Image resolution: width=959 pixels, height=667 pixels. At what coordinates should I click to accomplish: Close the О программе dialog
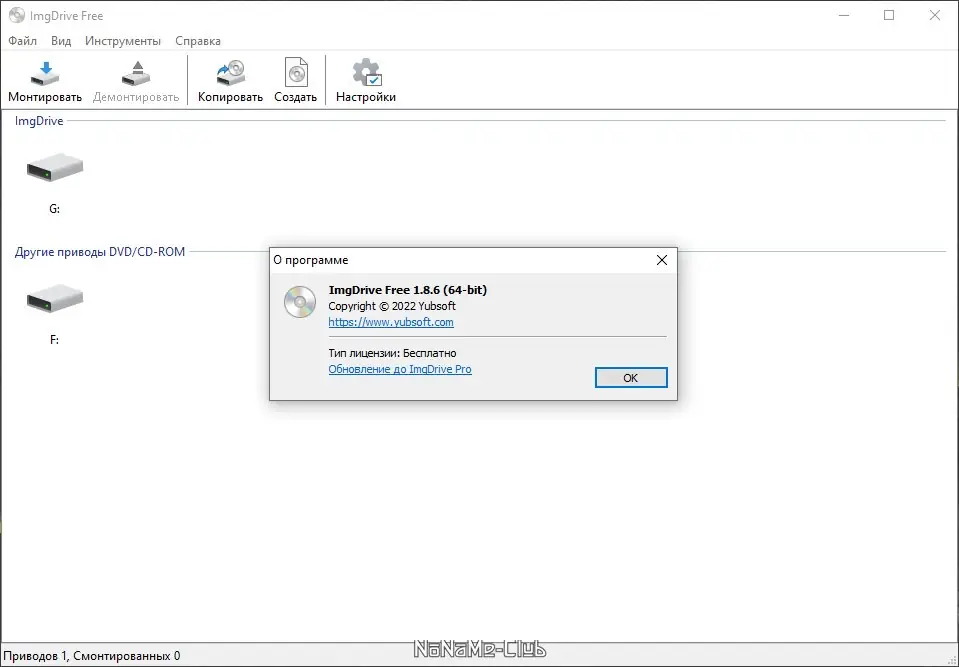point(662,260)
